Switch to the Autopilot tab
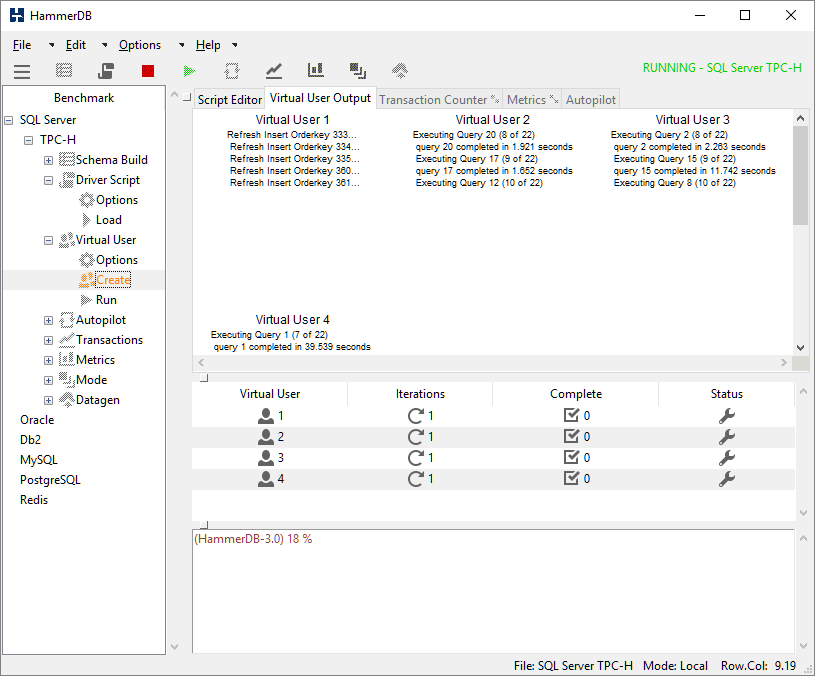Screen dimensions: 815x676 [x=590, y=100]
